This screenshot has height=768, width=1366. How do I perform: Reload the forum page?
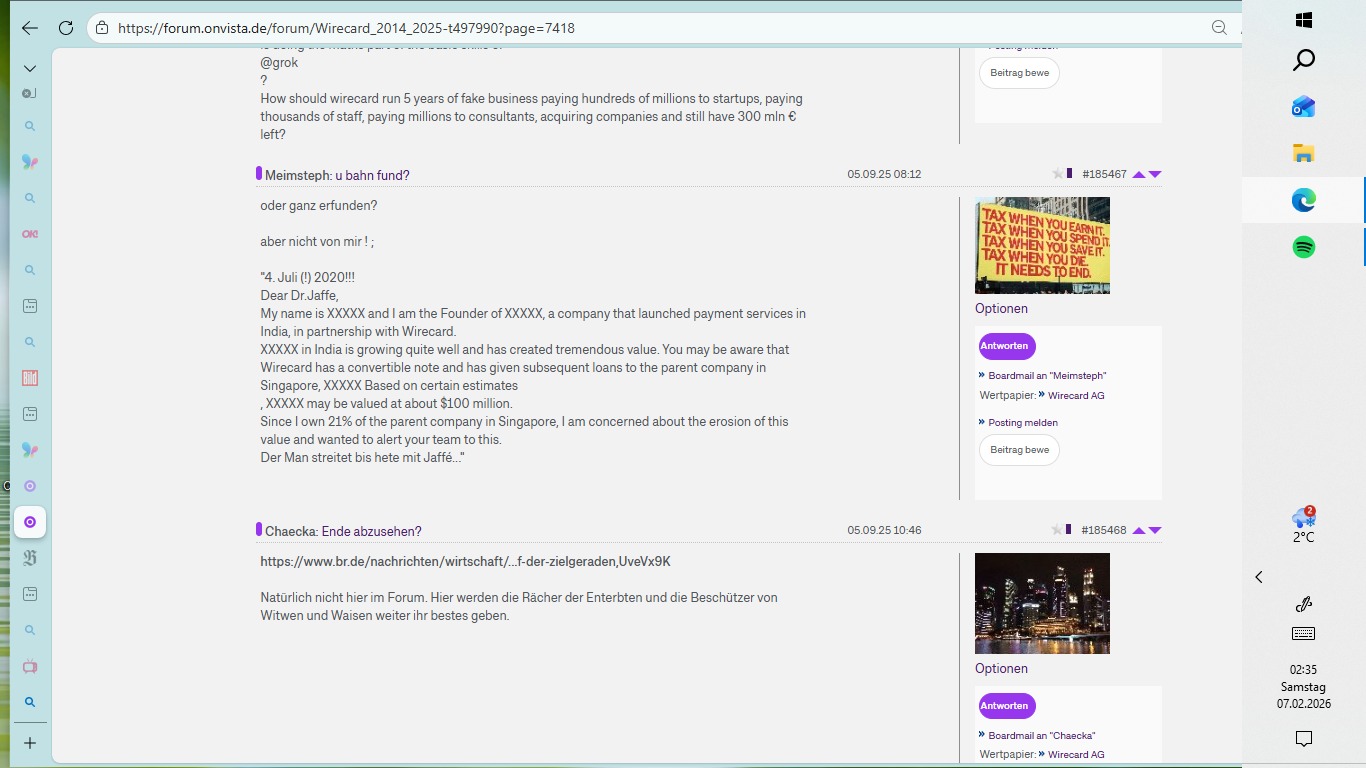(x=66, y=28)
